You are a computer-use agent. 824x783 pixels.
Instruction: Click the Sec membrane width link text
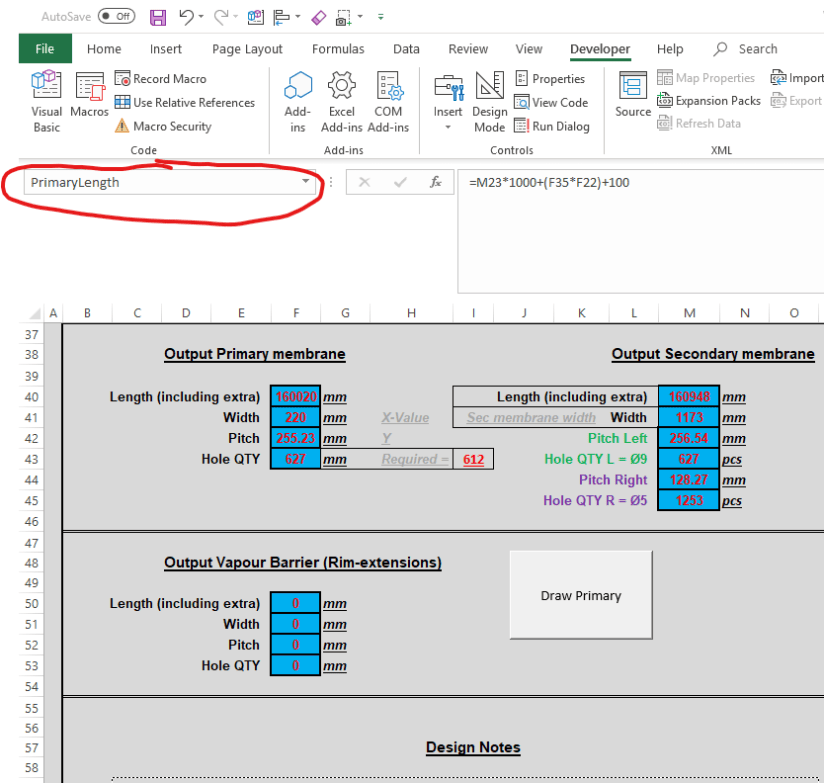click(x=531, y=418)
